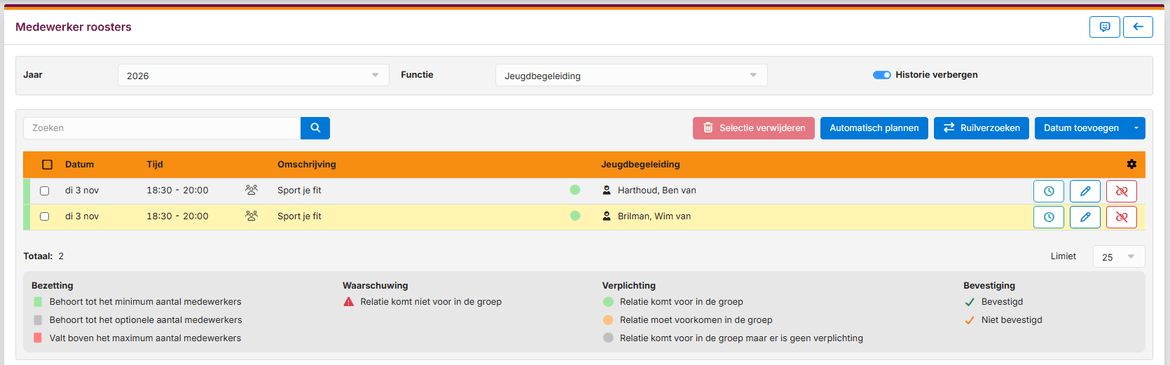Click Totaal: 2 count text
Image resolution: width=1170 pixels, height=365 pixels.
point(44,256)
